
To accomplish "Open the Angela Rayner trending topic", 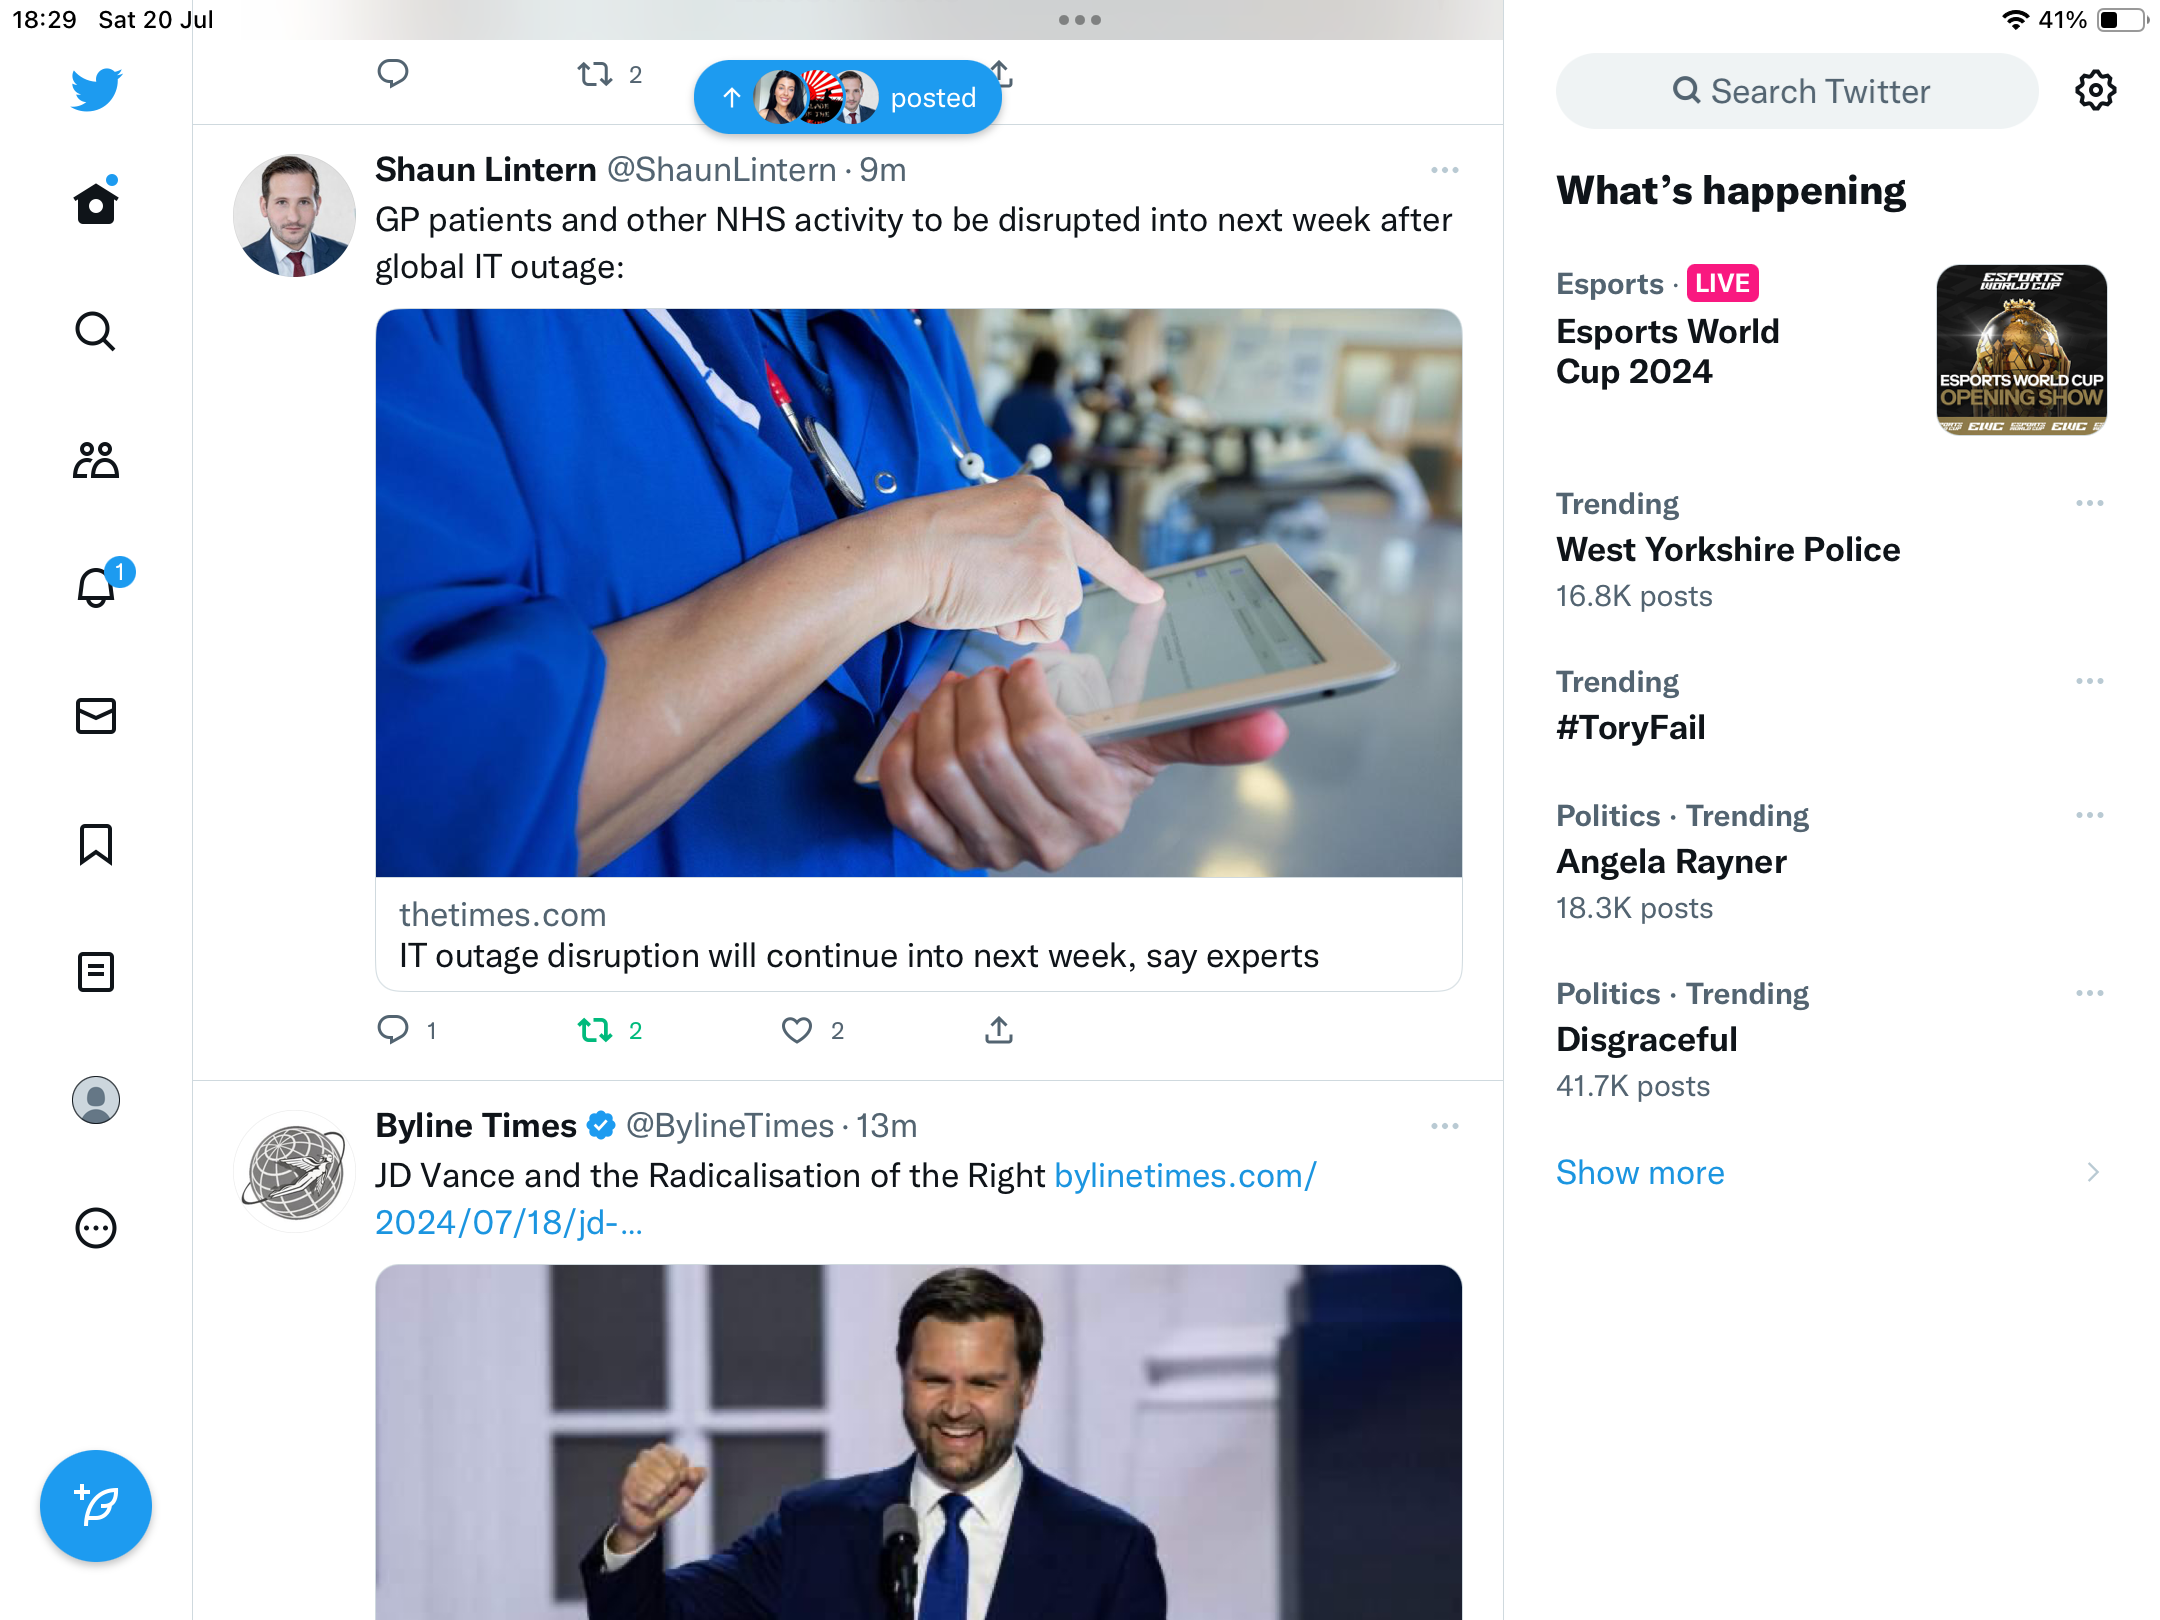I will (x=1671, y=862).
